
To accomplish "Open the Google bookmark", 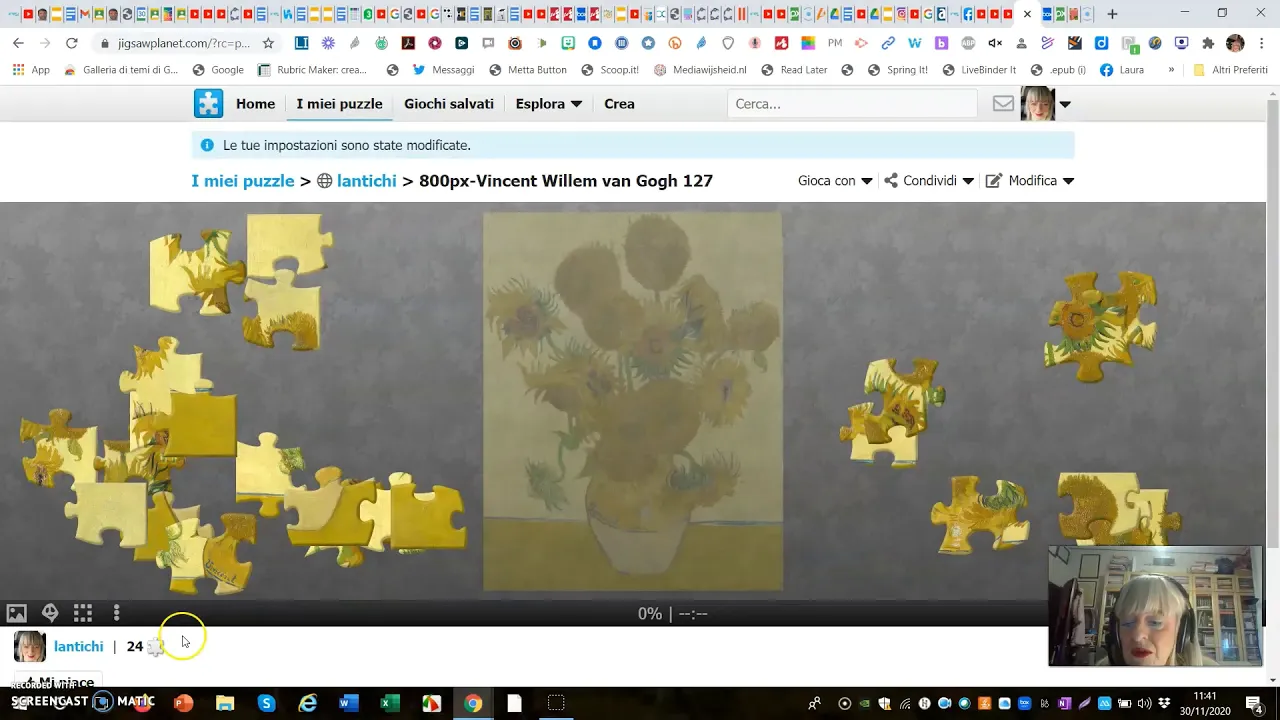I will [x=217, y=70].
